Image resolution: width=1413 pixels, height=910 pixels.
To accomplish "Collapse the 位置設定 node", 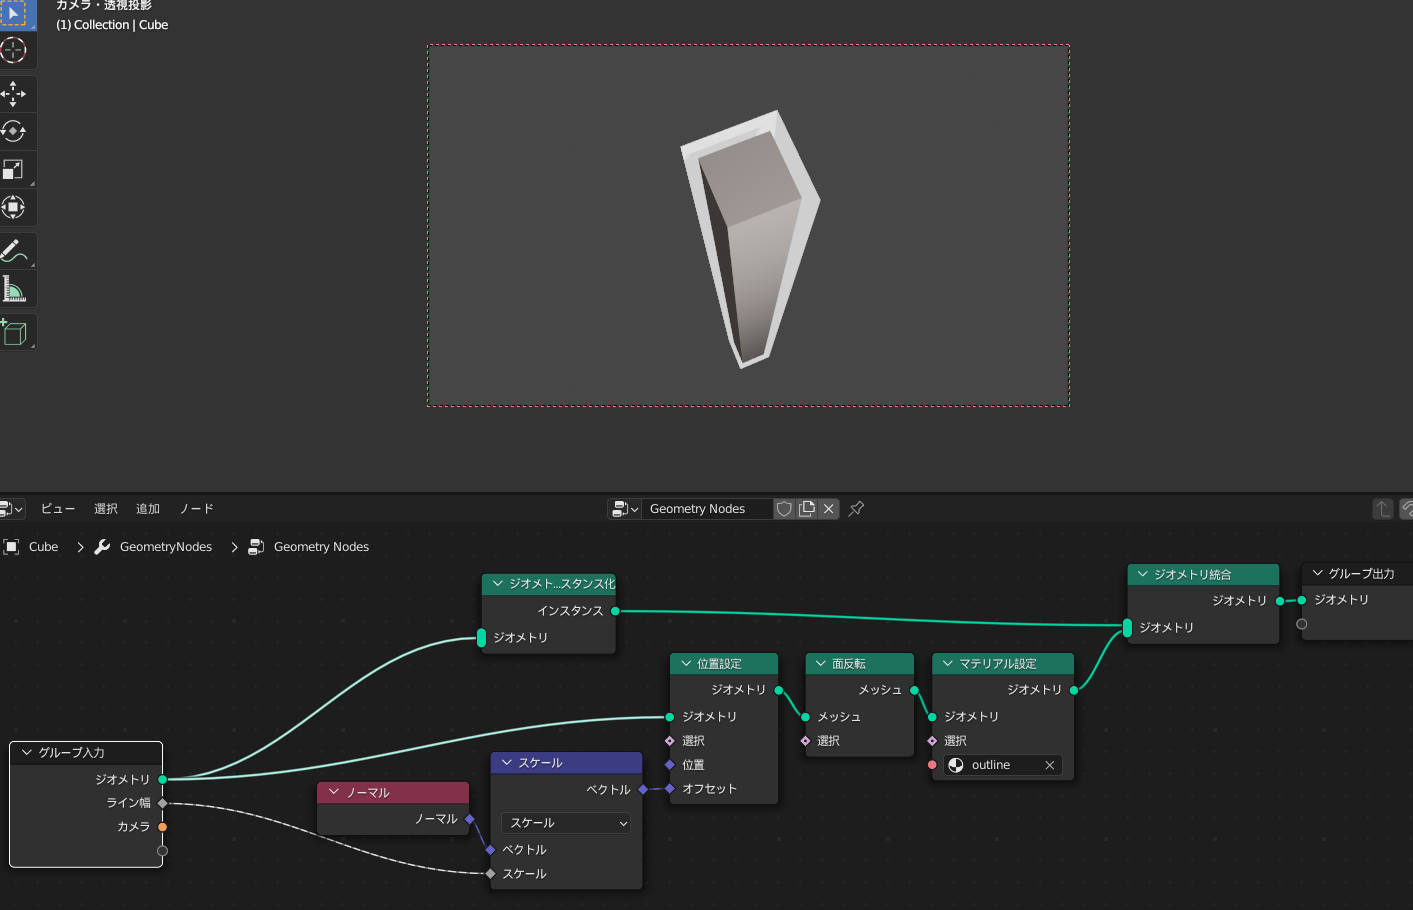I will click(686, 663).
